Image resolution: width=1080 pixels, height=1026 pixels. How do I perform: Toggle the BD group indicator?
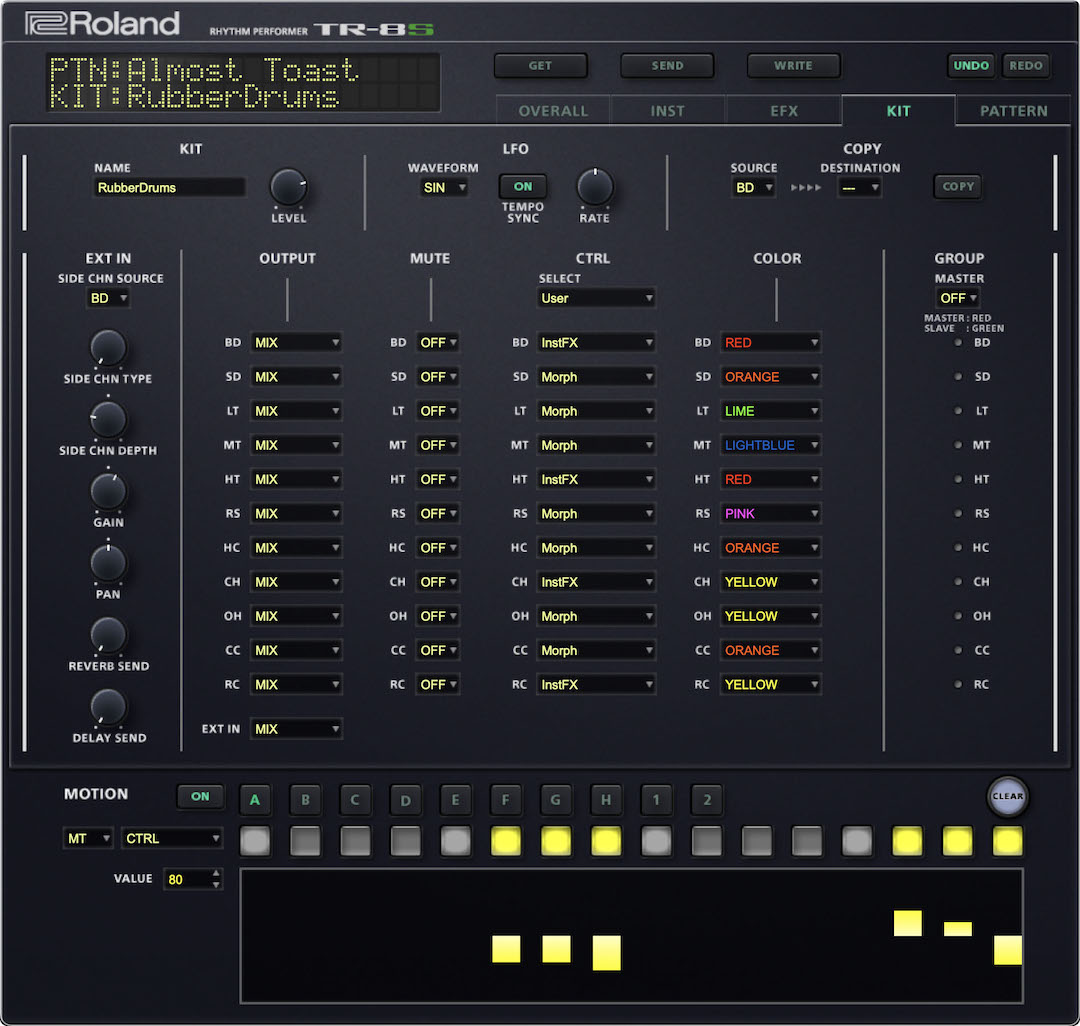click(x=958, y=343)
